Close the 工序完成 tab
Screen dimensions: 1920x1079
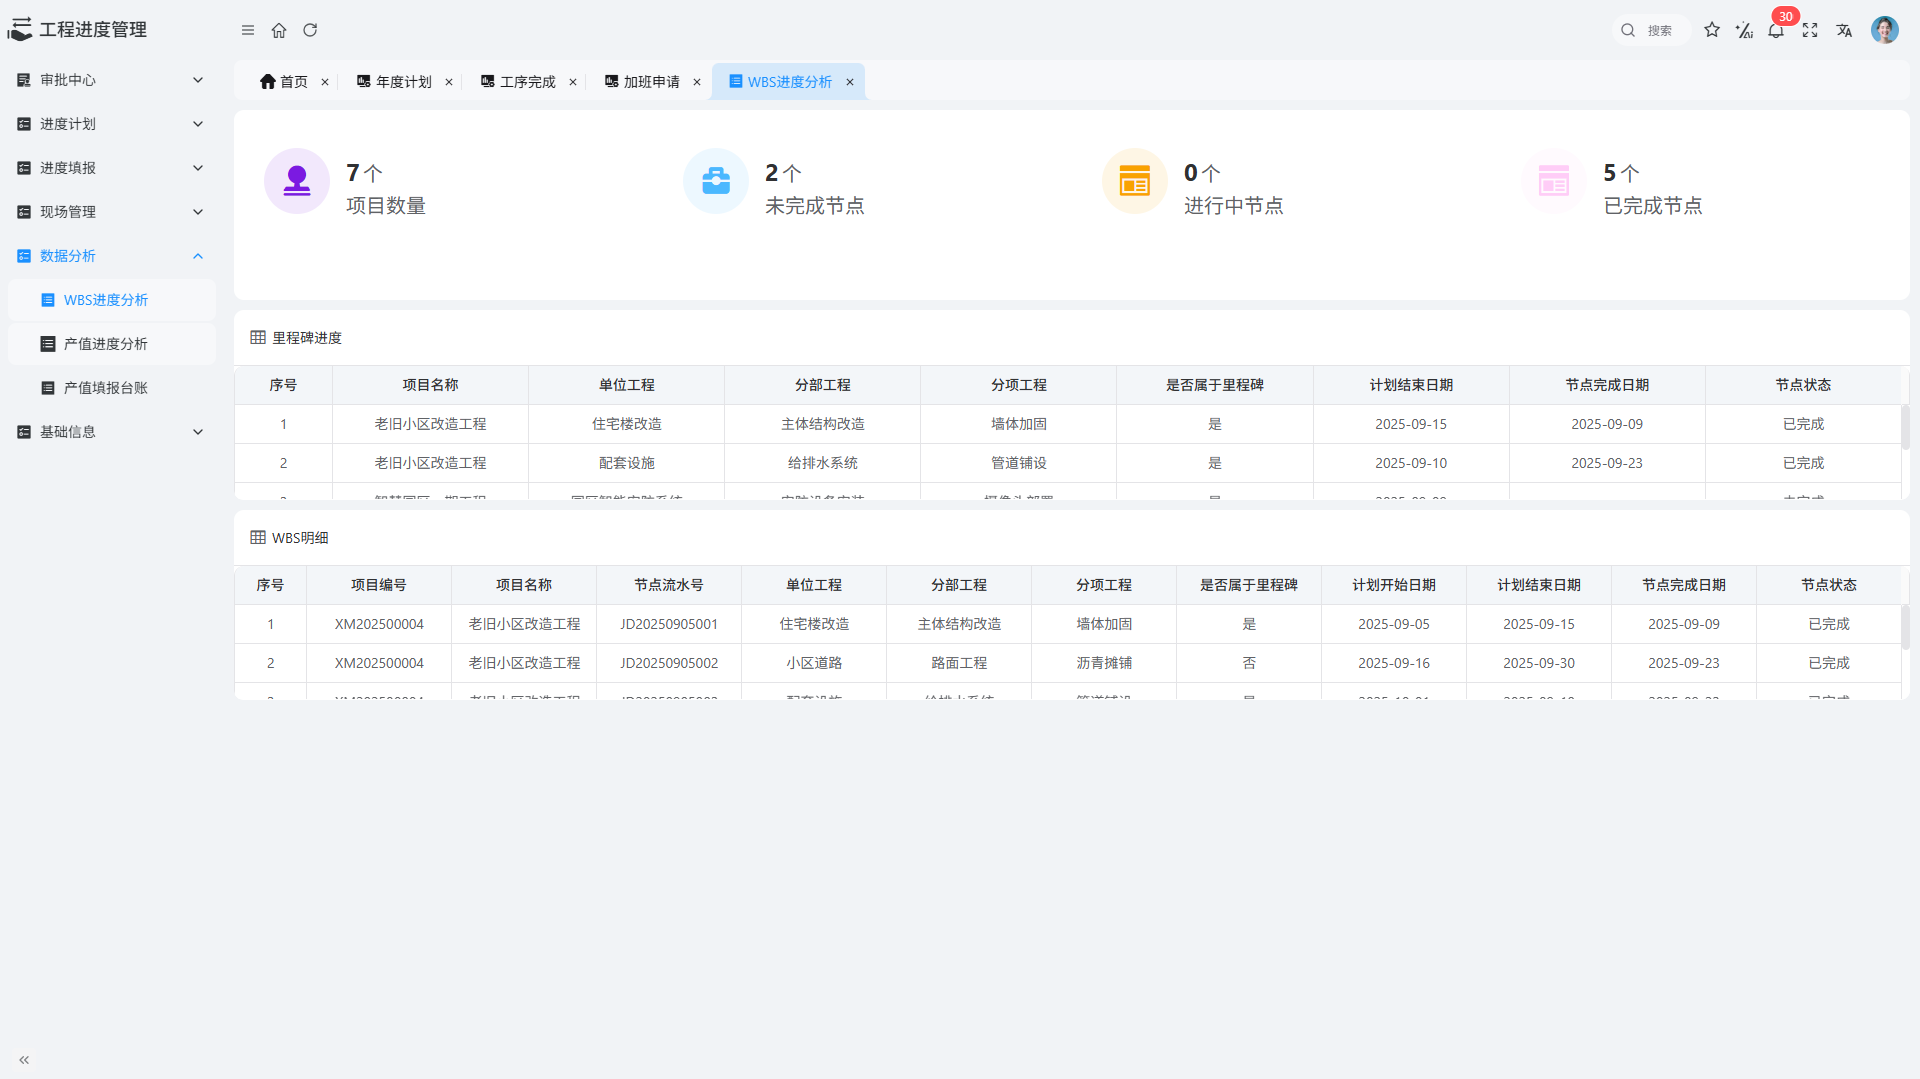573,82
